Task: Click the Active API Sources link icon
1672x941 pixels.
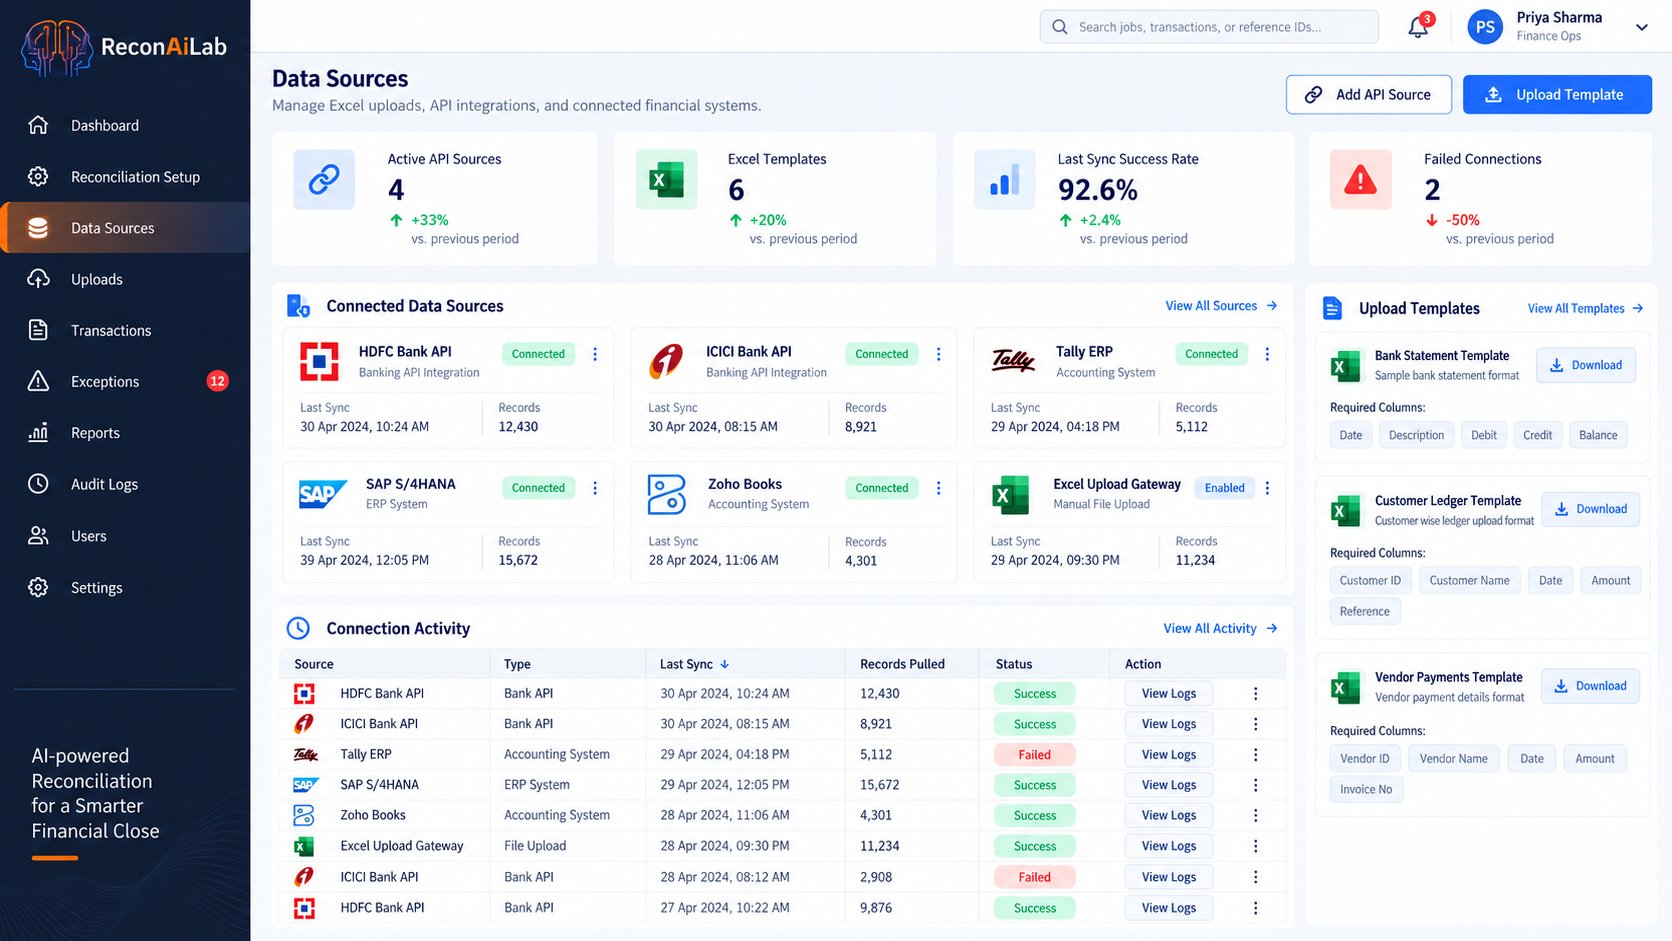Action: pos(324,180)
